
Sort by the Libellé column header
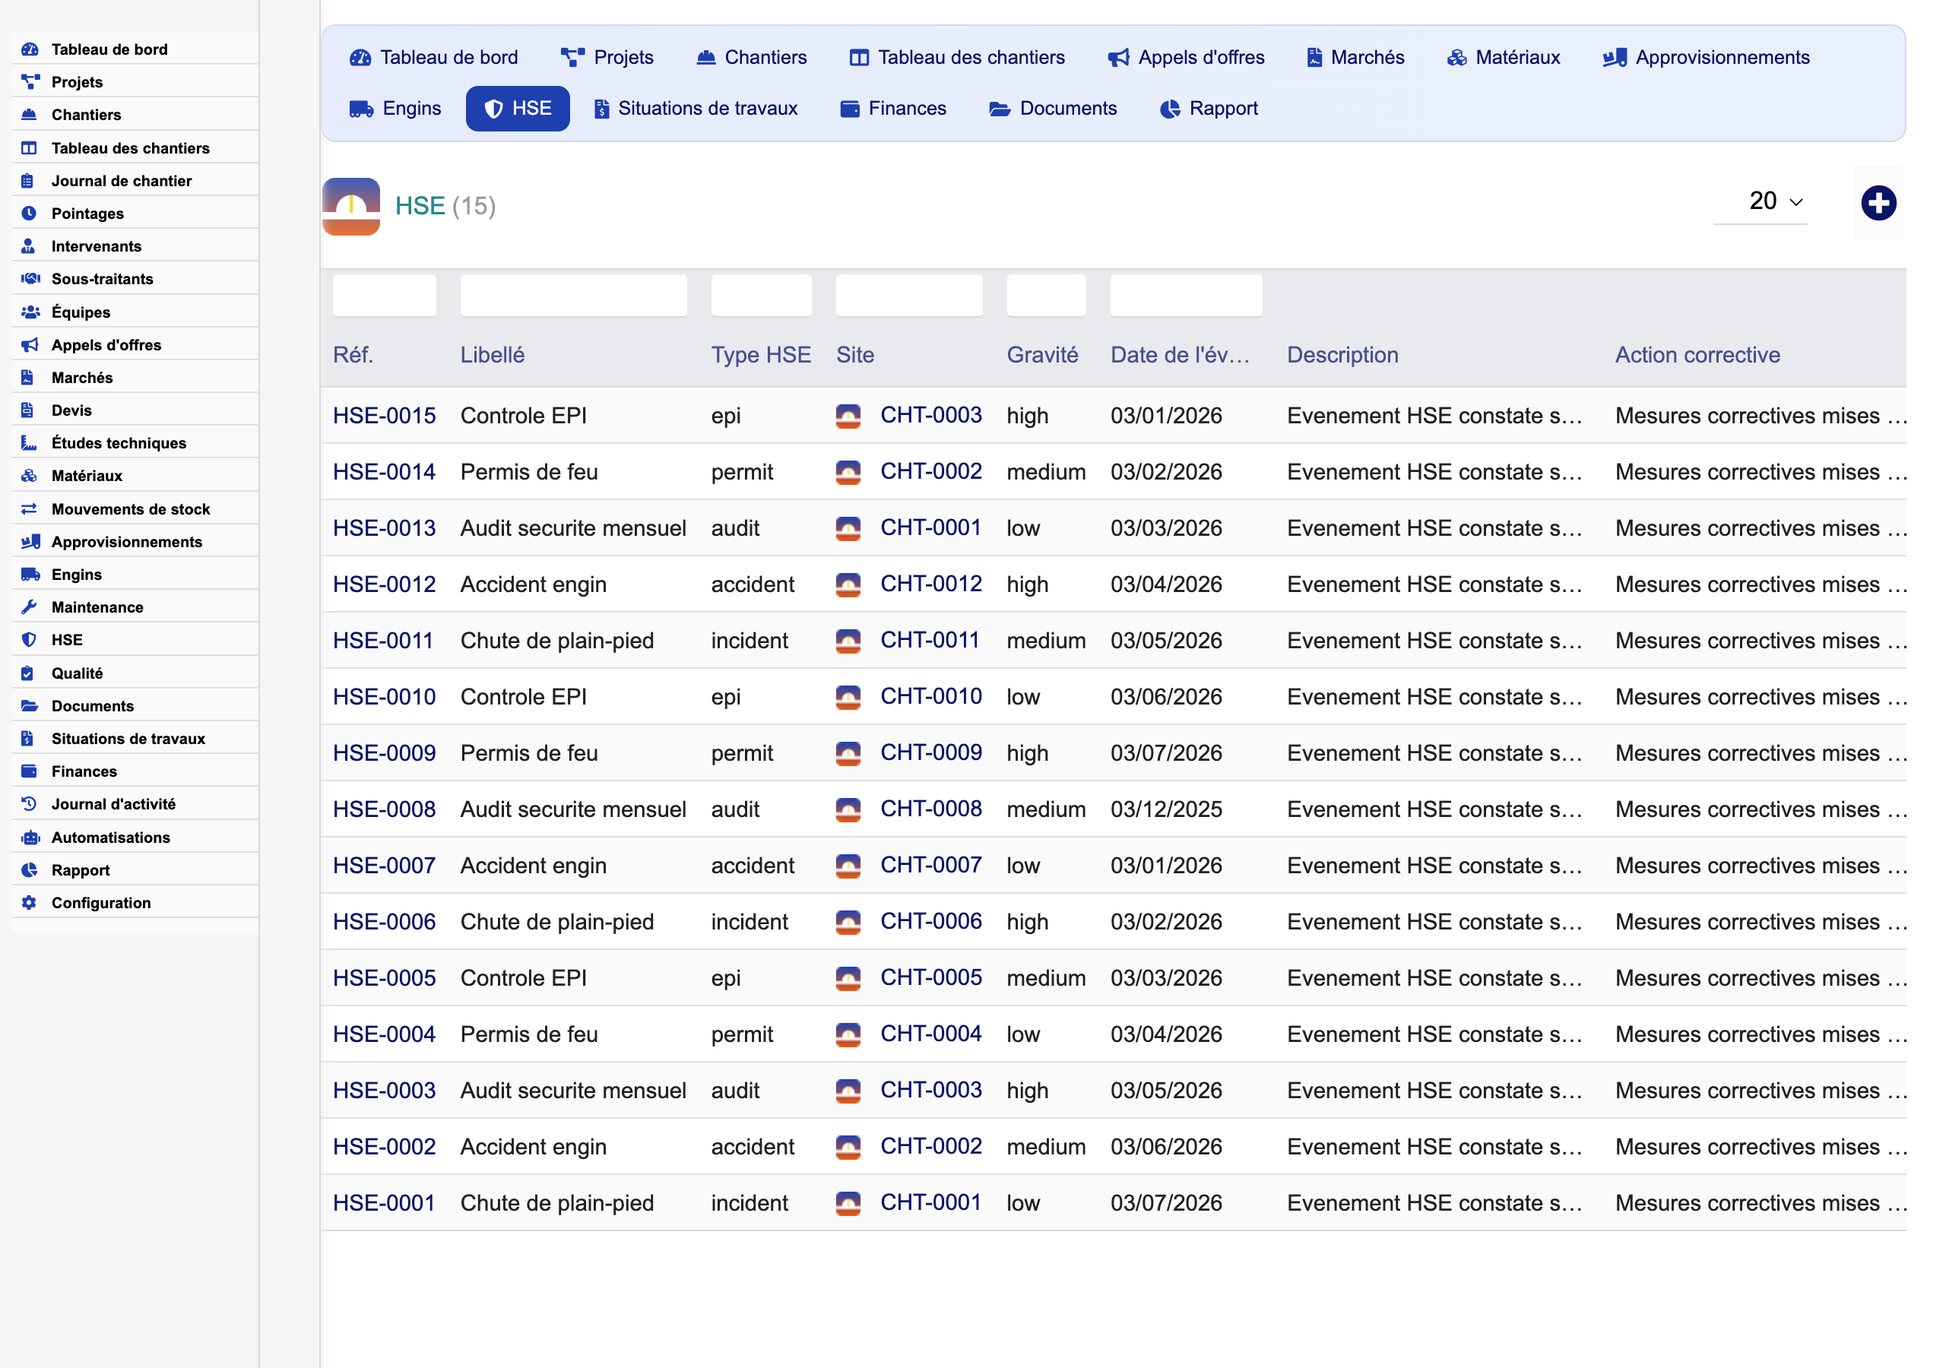pyautogui.click(x=492, y=355)
